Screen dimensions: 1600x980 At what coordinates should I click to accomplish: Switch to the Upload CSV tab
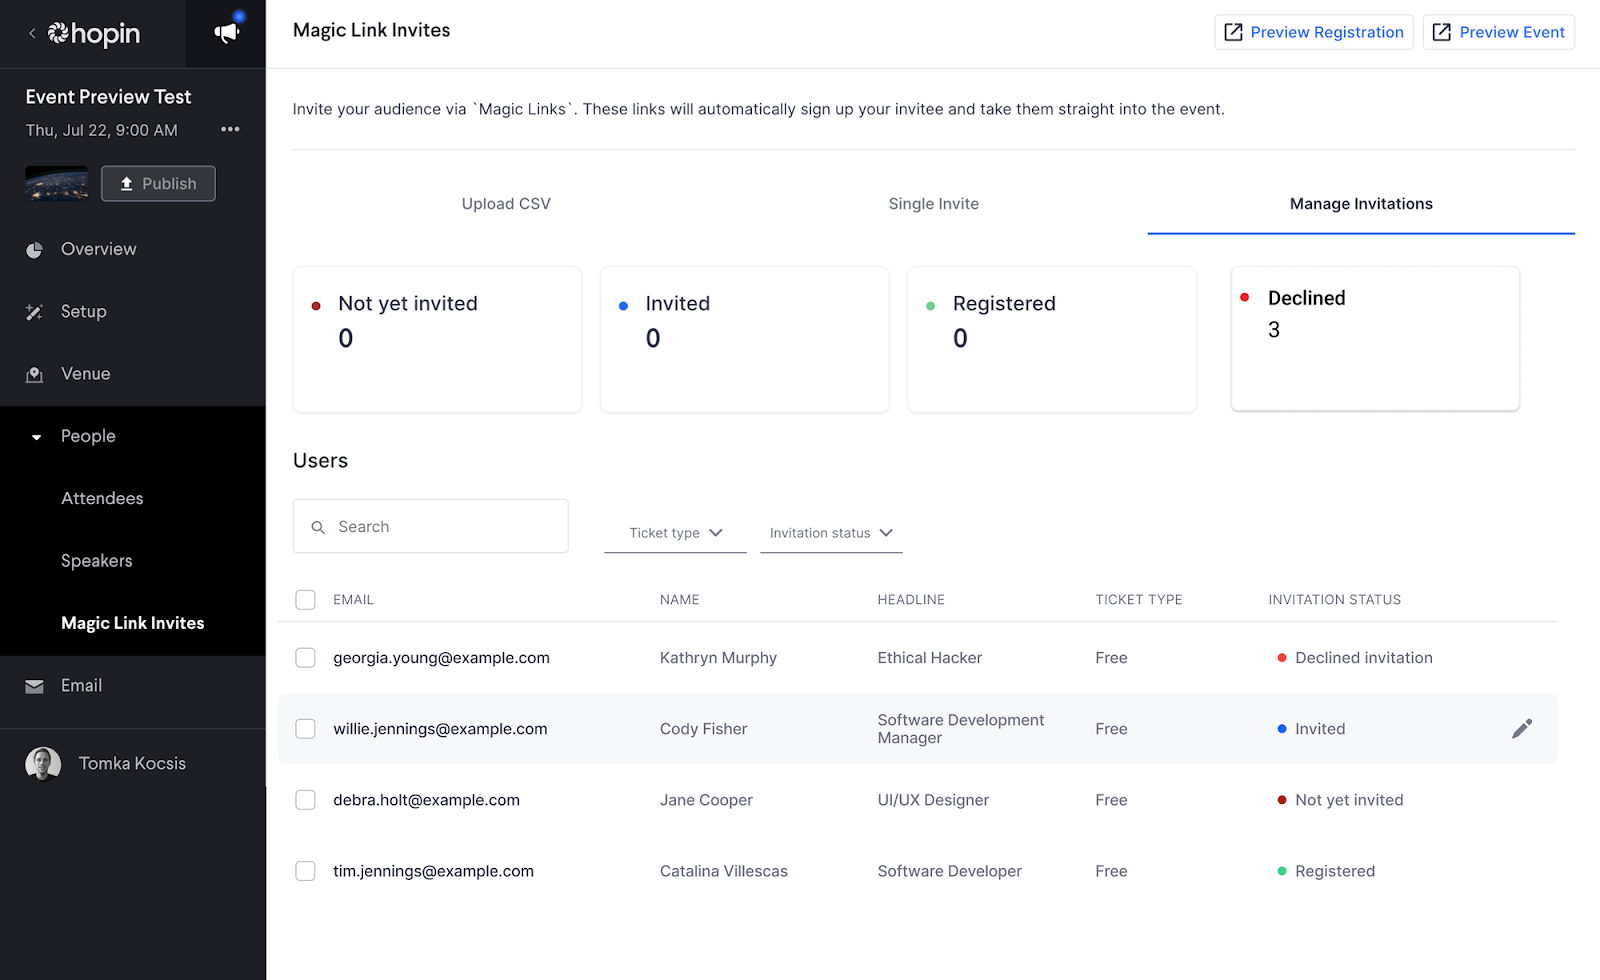click(x=506, y=204)
